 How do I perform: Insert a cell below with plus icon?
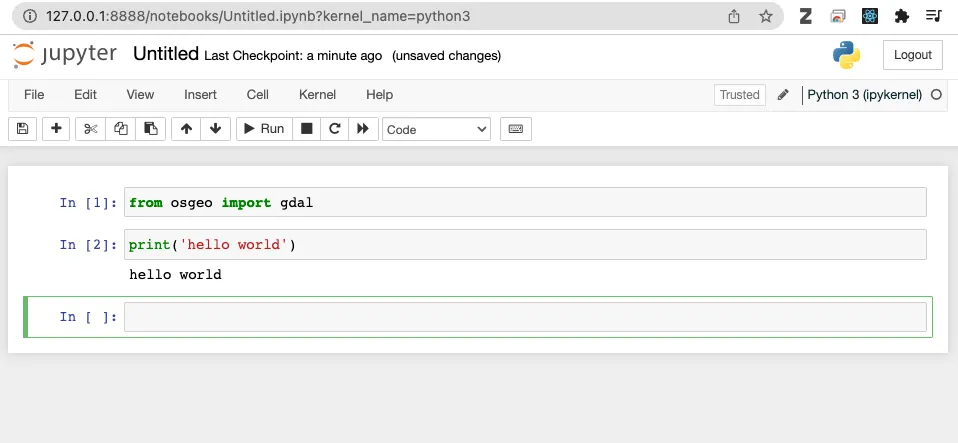56,129
